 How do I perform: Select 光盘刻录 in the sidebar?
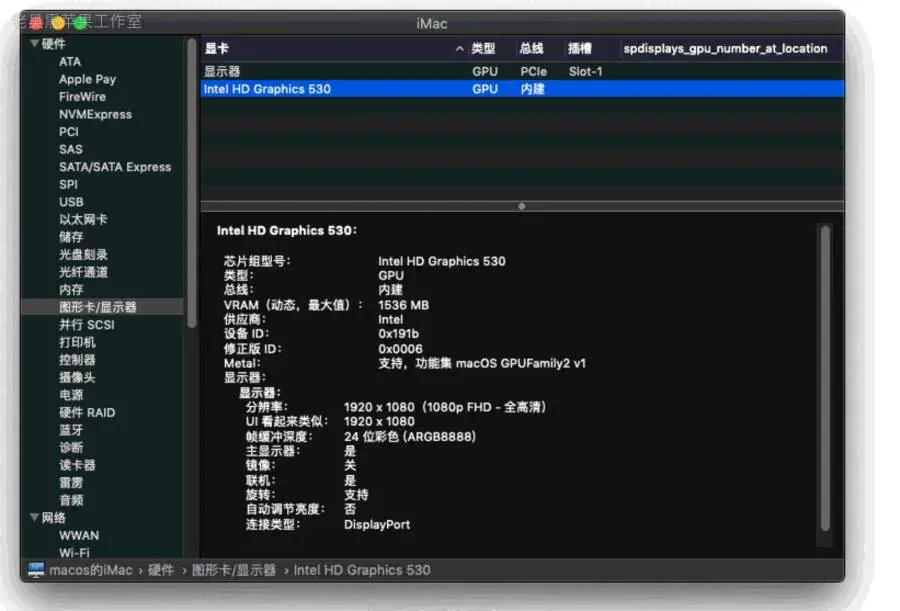coord(83,254)
